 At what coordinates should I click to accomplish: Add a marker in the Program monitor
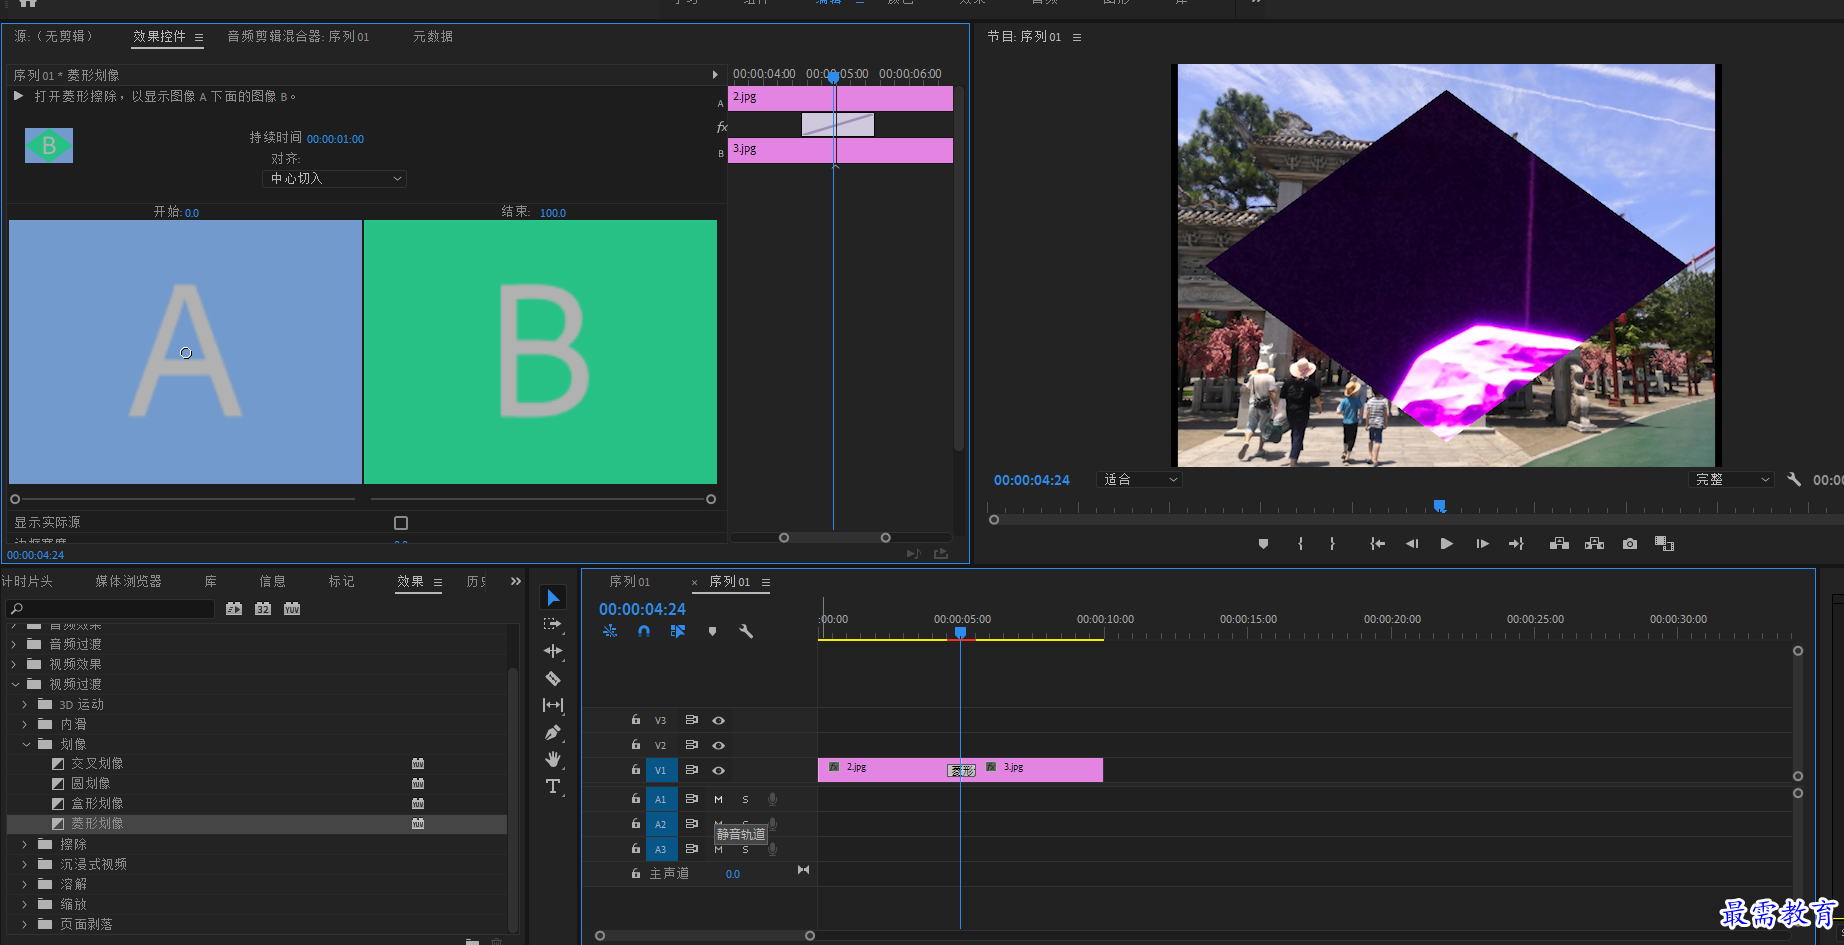[1263, 544]
